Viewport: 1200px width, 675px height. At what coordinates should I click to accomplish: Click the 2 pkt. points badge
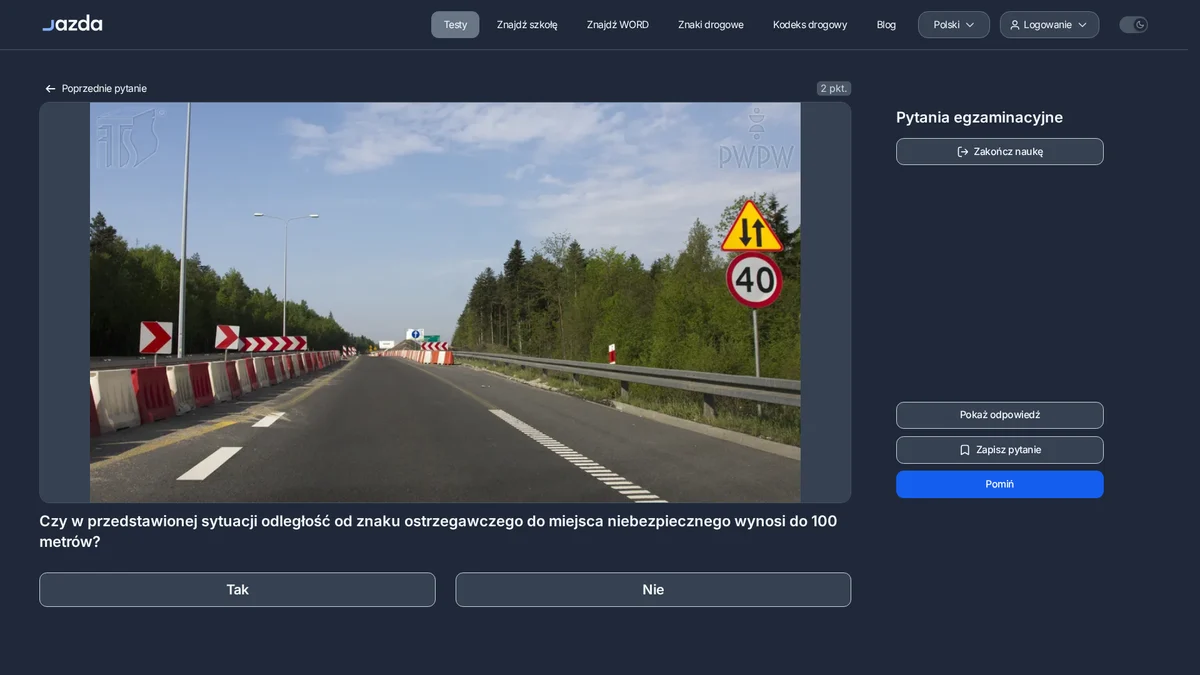pyautogui.click(x=834, y=89)
